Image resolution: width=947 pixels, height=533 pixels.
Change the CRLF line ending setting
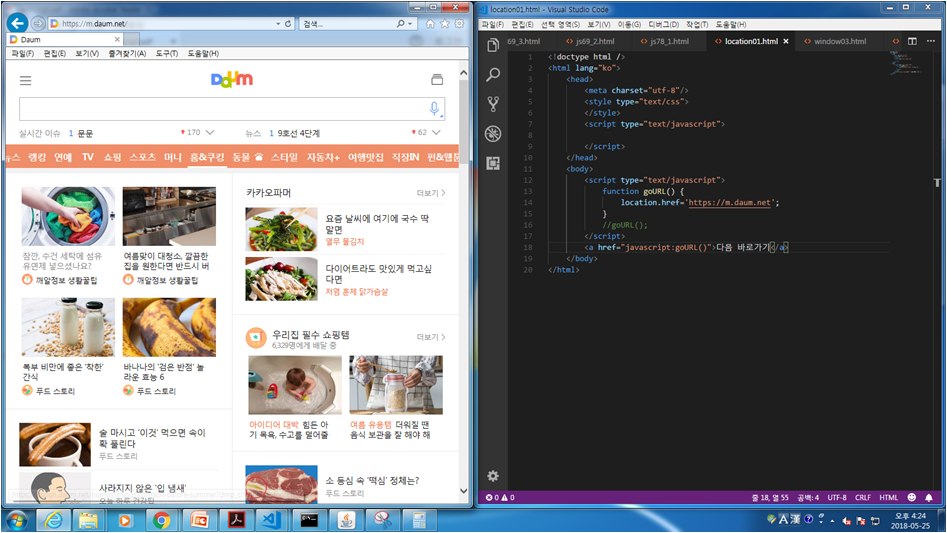[x=862, y=497]
